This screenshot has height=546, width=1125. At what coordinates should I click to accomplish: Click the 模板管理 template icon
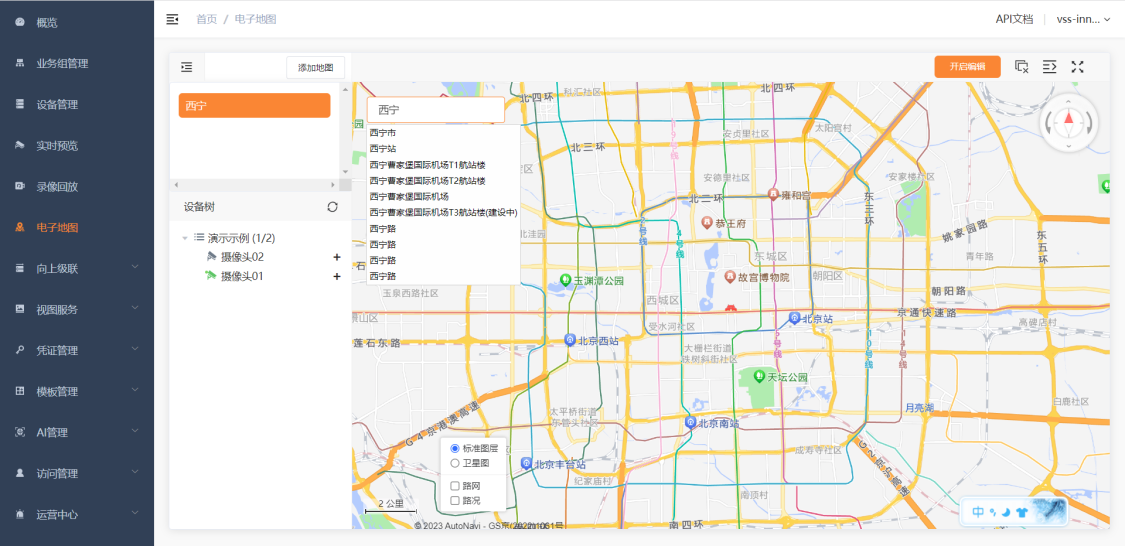click(x=20, y=392)
